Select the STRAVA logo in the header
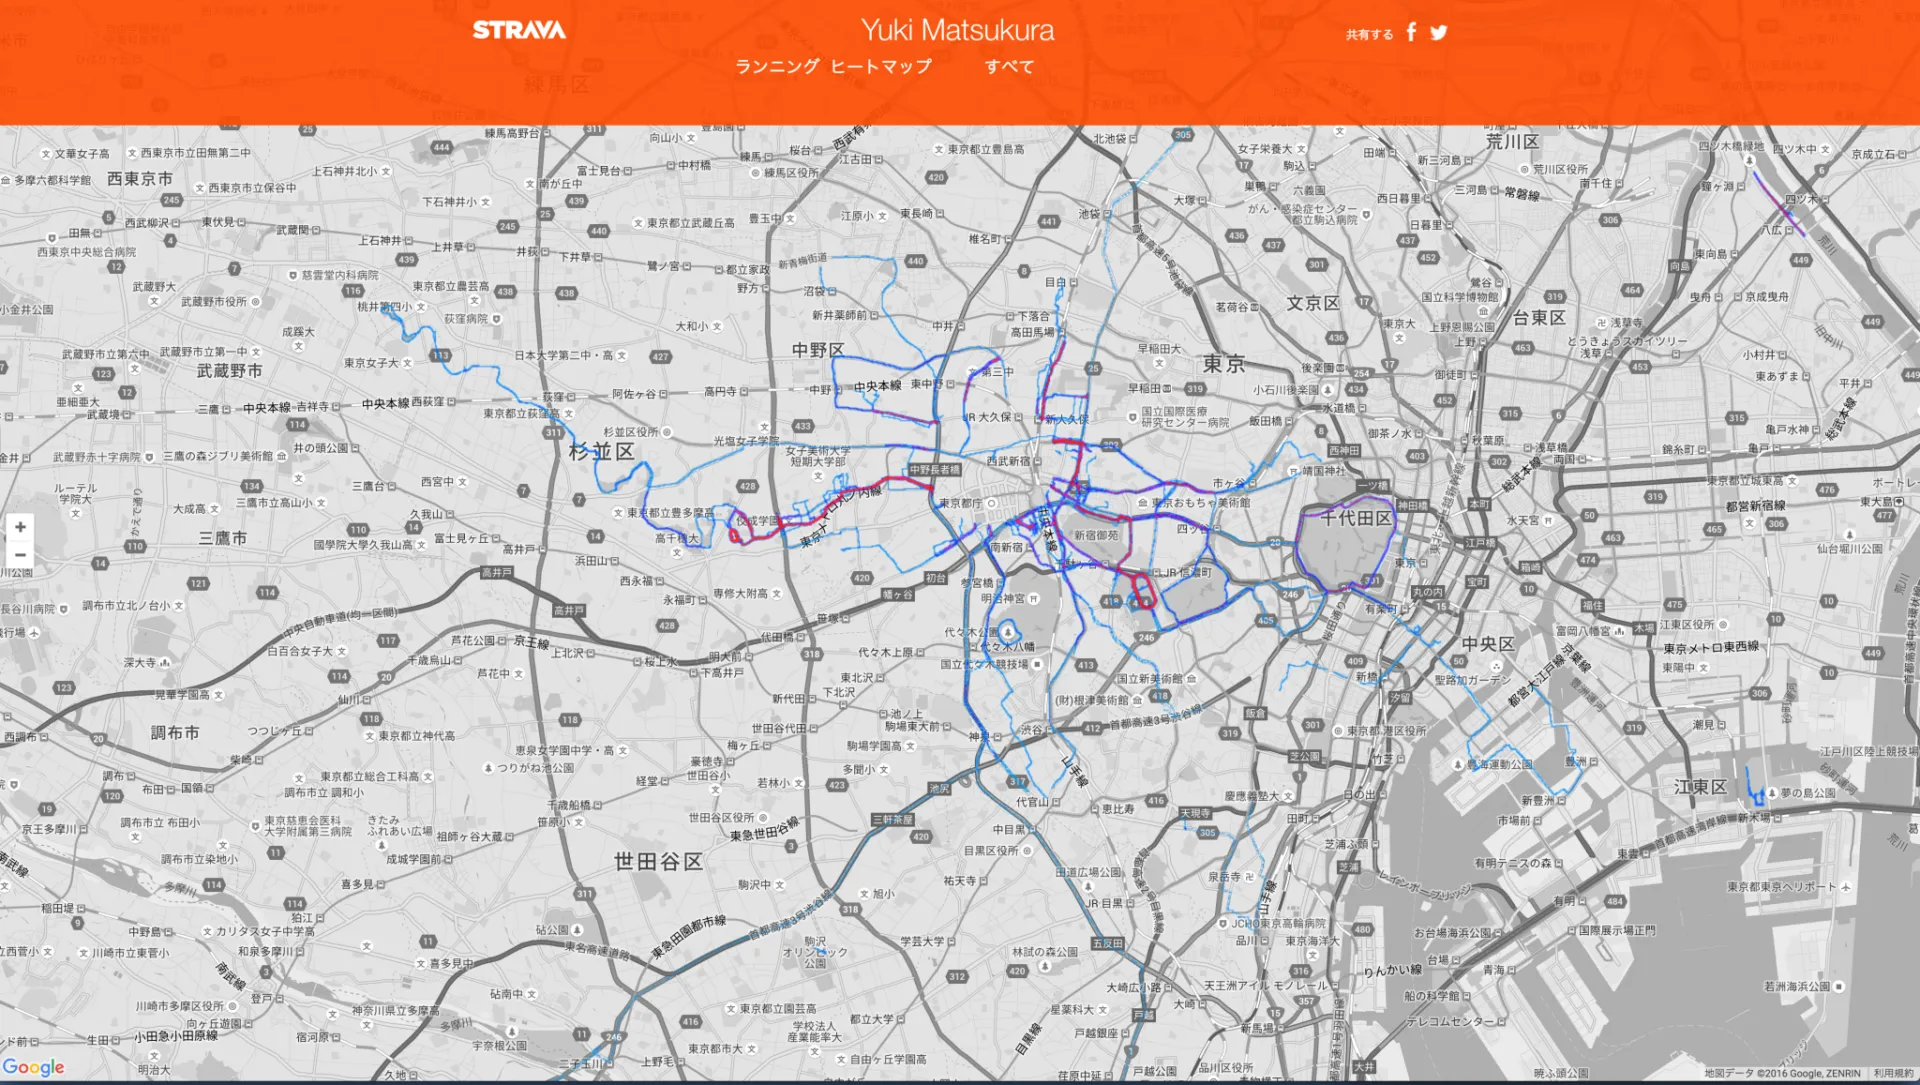This screenshot has width=1920, height=1085. pyautogui.click(x=517, y=29)
